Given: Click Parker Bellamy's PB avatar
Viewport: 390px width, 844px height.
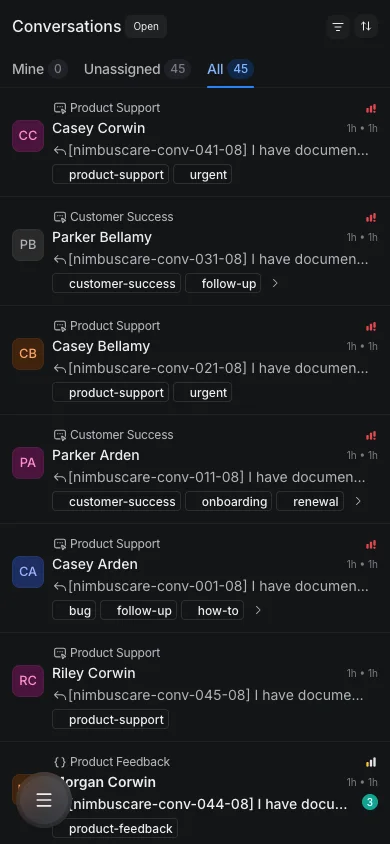Looking at the screenshot, I should point(28,245).
